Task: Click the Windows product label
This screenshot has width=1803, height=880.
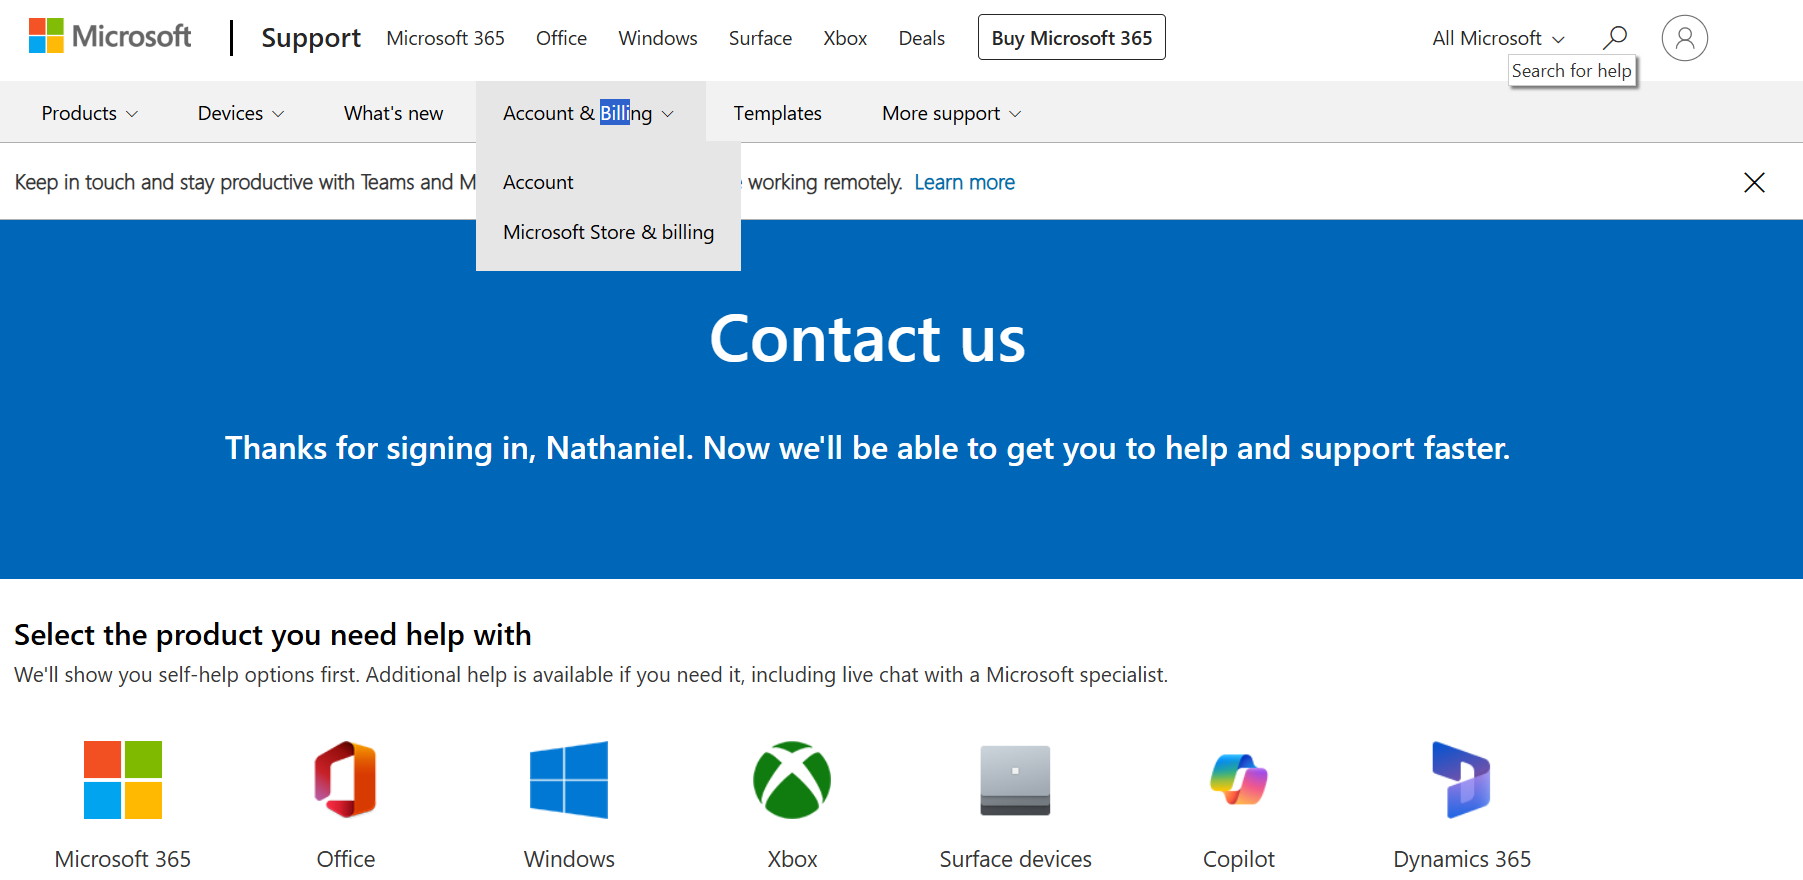Action: (x=569, y=859)
